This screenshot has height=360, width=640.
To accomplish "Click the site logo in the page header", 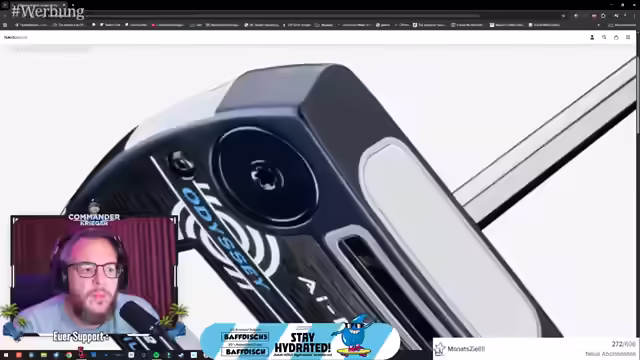I will [x=16, y=37].
